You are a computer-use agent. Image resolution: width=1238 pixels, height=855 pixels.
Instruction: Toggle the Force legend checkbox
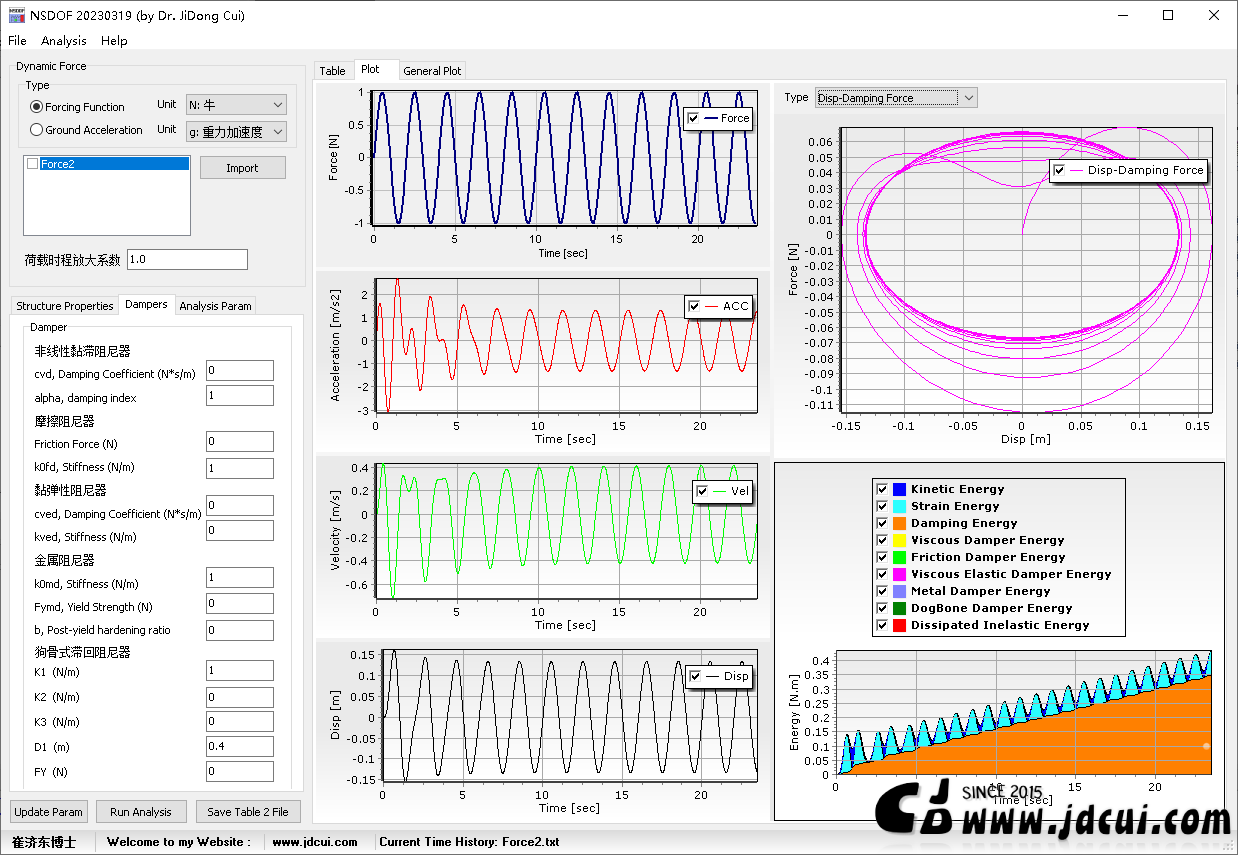click(x=694, y=118)
